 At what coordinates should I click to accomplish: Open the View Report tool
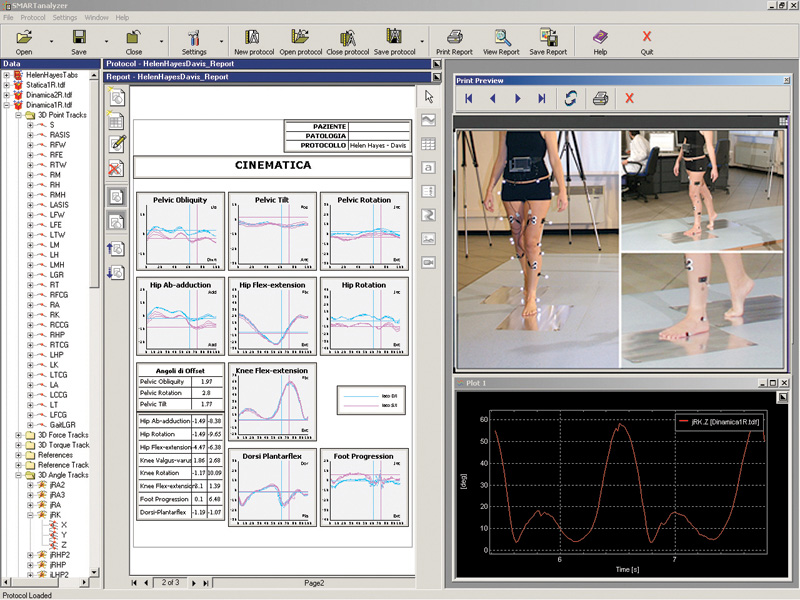pos(501,39)
